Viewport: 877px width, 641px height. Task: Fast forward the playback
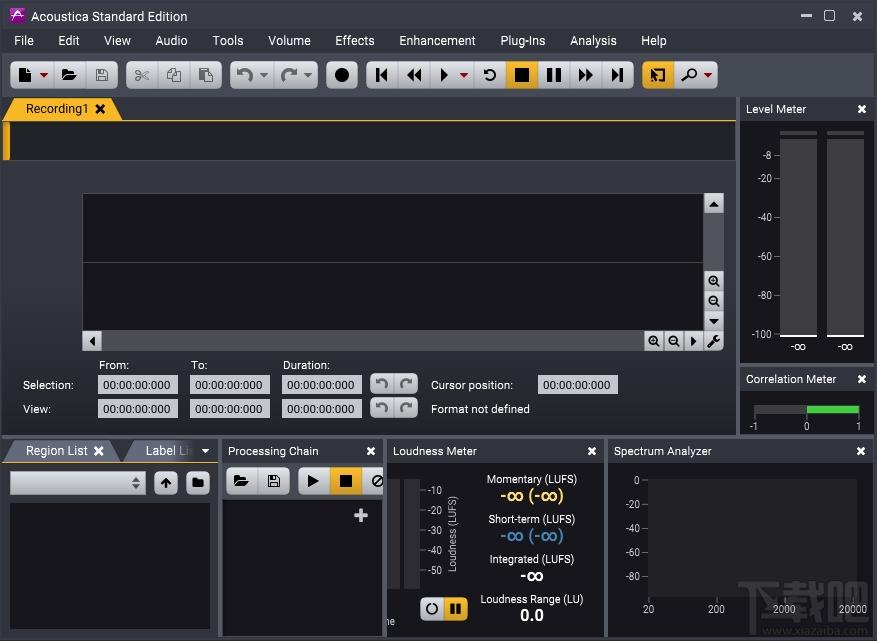(586, 75)
